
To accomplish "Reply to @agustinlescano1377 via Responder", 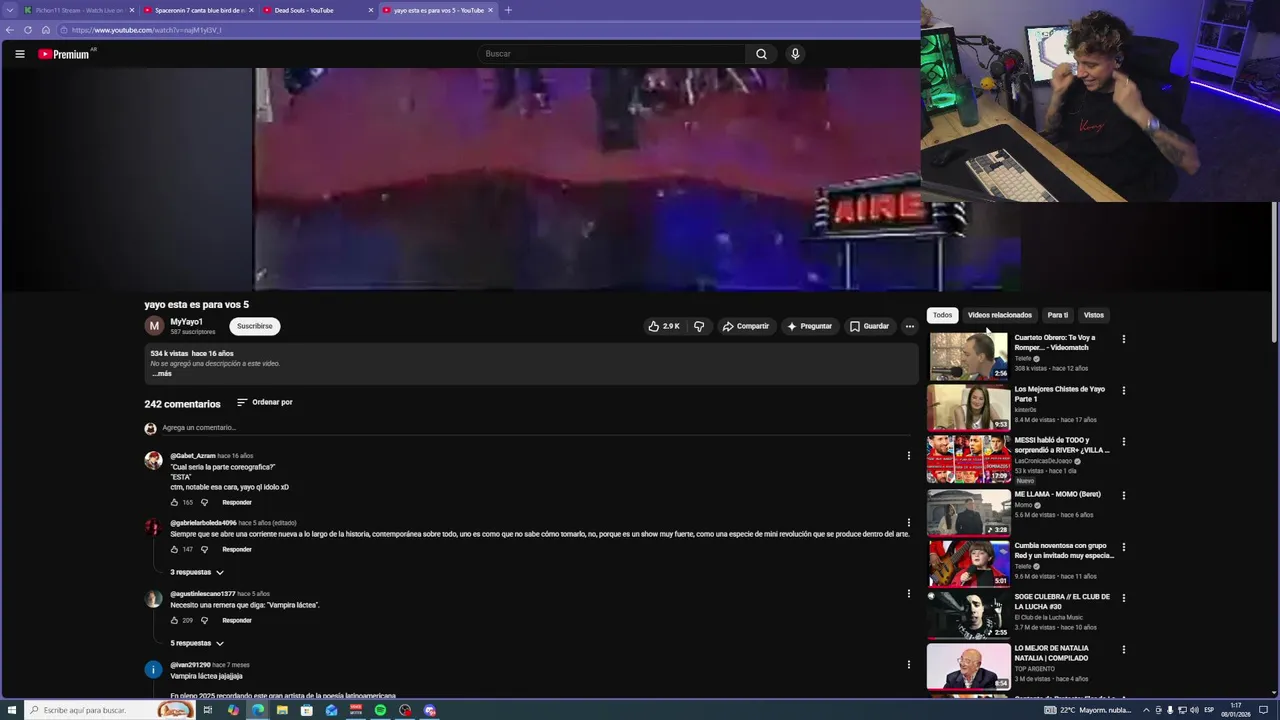I will (x=237, y=620).
